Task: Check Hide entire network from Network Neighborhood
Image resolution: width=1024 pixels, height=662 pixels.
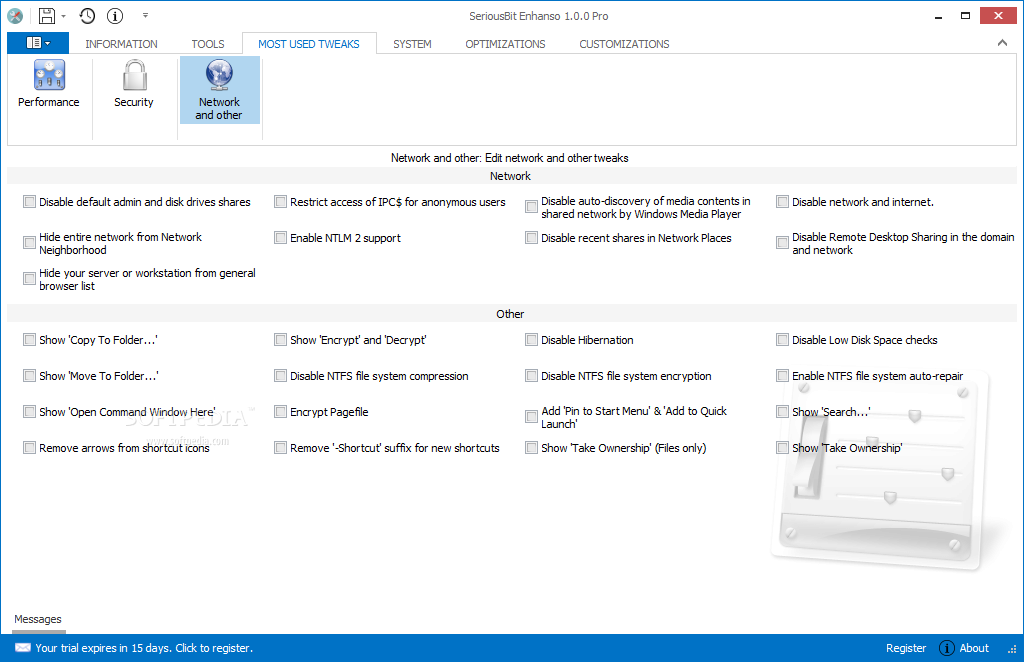Action: 29,243
